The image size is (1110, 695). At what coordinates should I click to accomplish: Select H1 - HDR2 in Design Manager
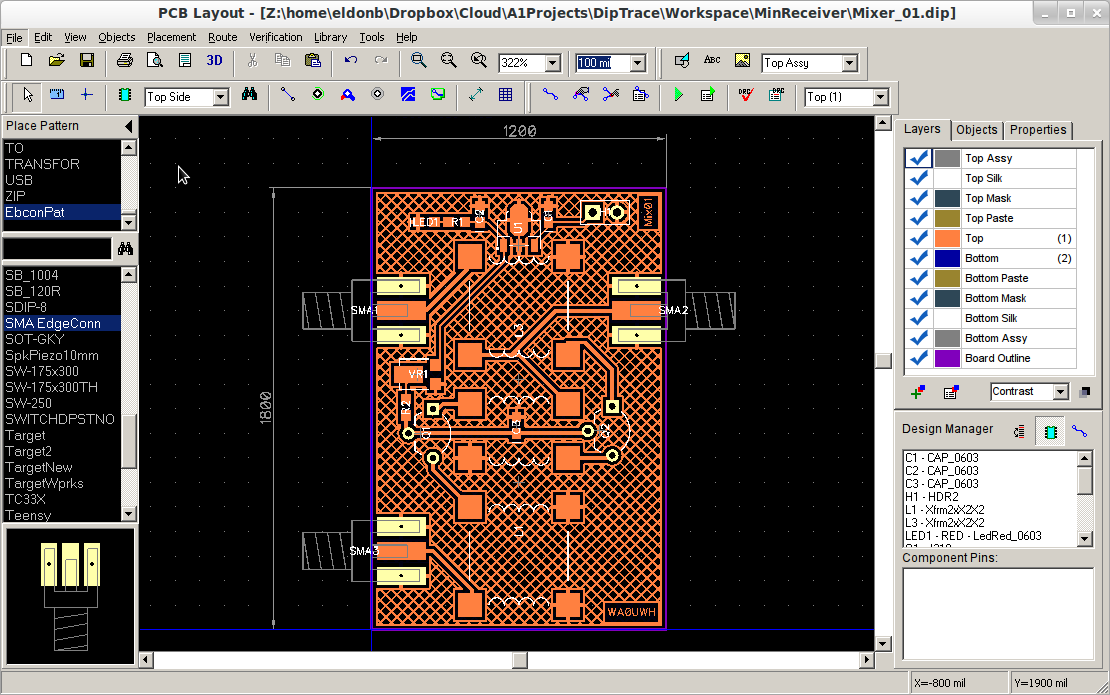[x=932, y=498]
